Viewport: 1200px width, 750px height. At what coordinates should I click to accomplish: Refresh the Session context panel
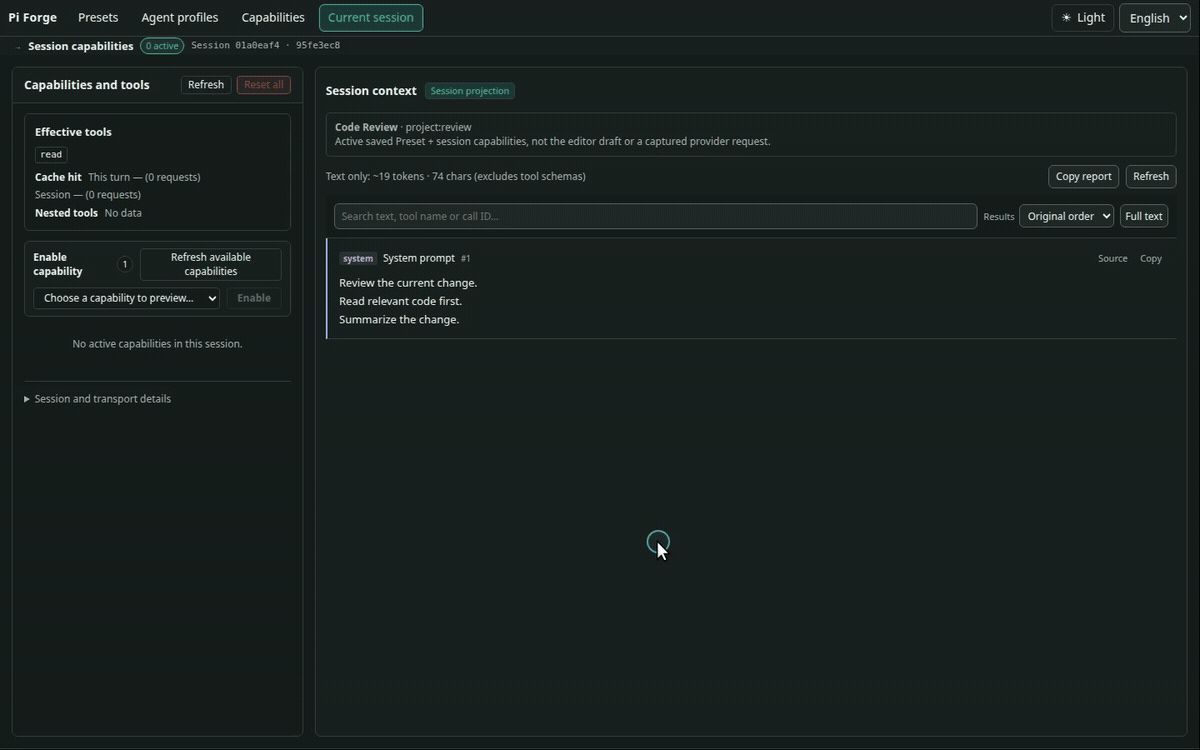(1151, 176)
